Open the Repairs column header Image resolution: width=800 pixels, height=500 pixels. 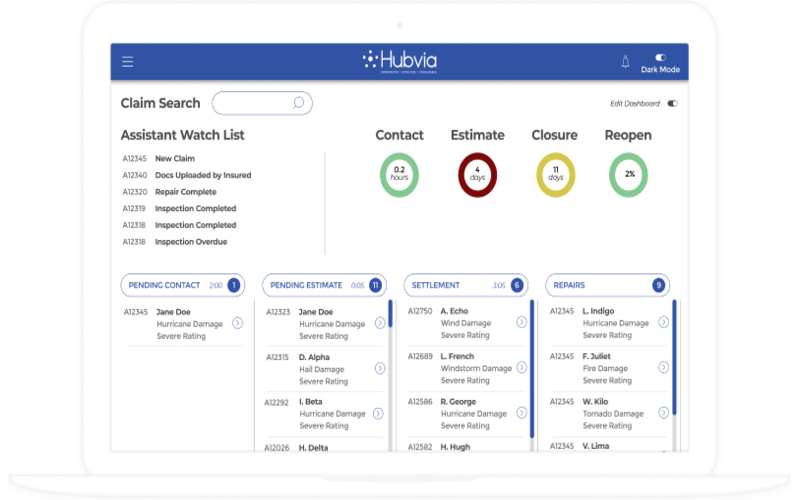(x=606, y=285)
